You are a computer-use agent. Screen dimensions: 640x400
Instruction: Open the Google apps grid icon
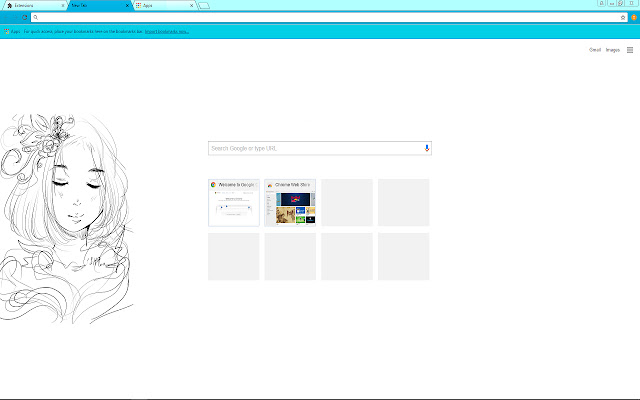tap(630, 50)
